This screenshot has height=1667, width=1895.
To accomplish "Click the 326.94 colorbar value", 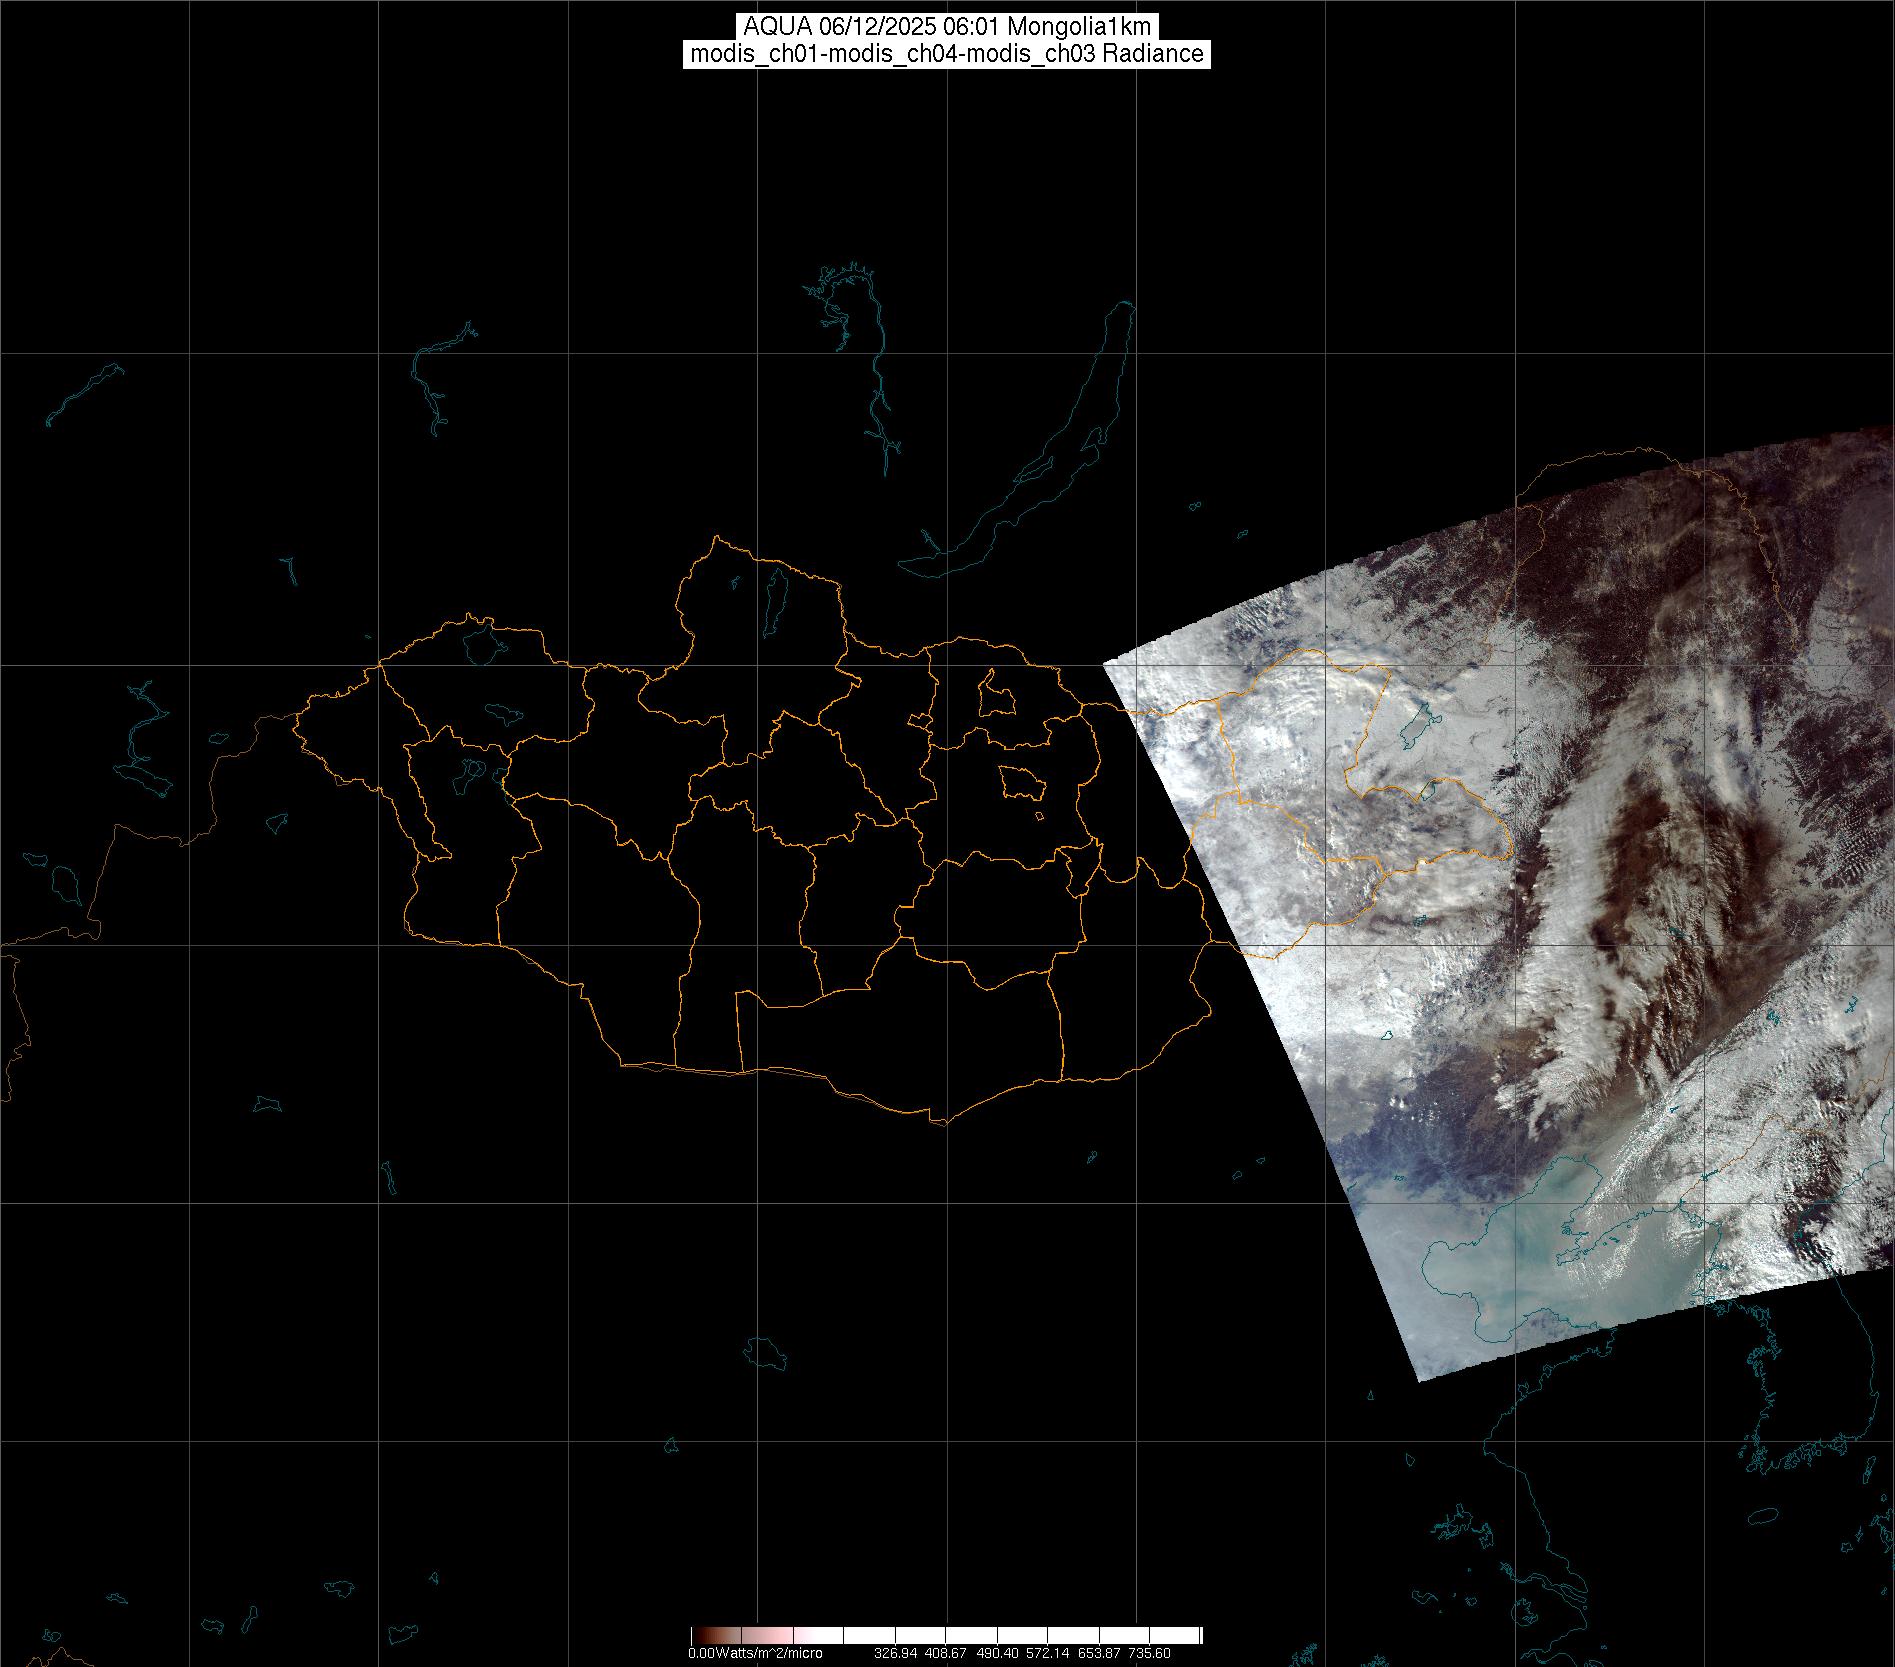I will tap(895, 1653).
